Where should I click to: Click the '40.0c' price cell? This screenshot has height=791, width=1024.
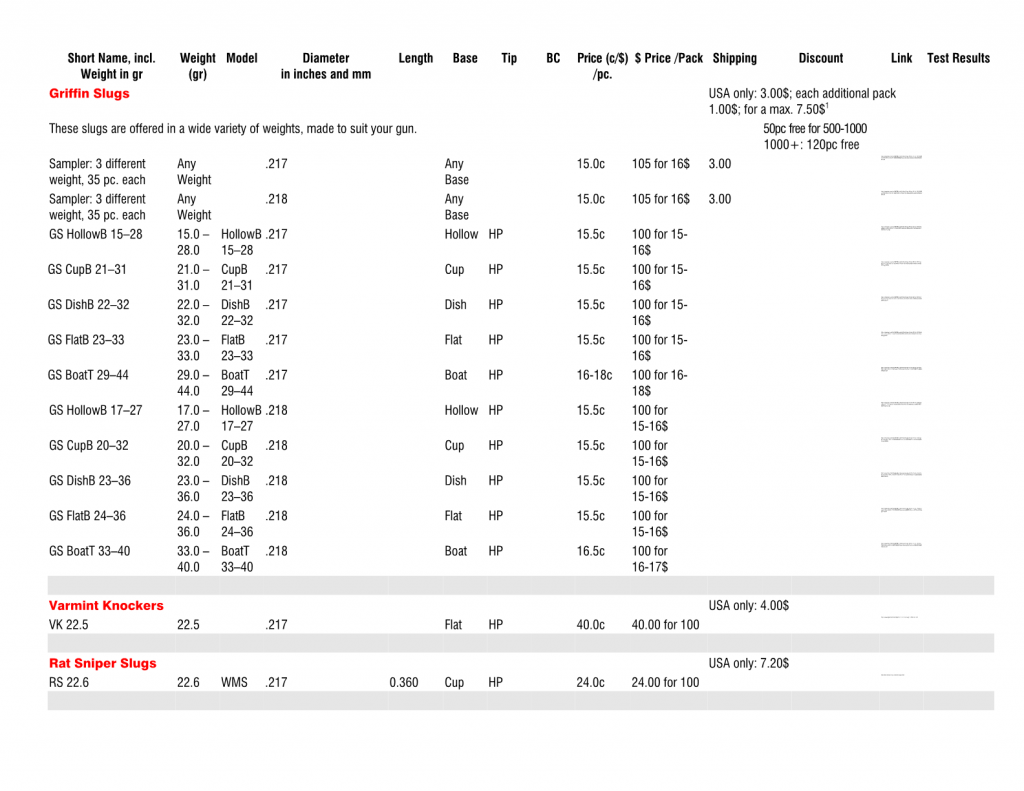tap(590, 624)
